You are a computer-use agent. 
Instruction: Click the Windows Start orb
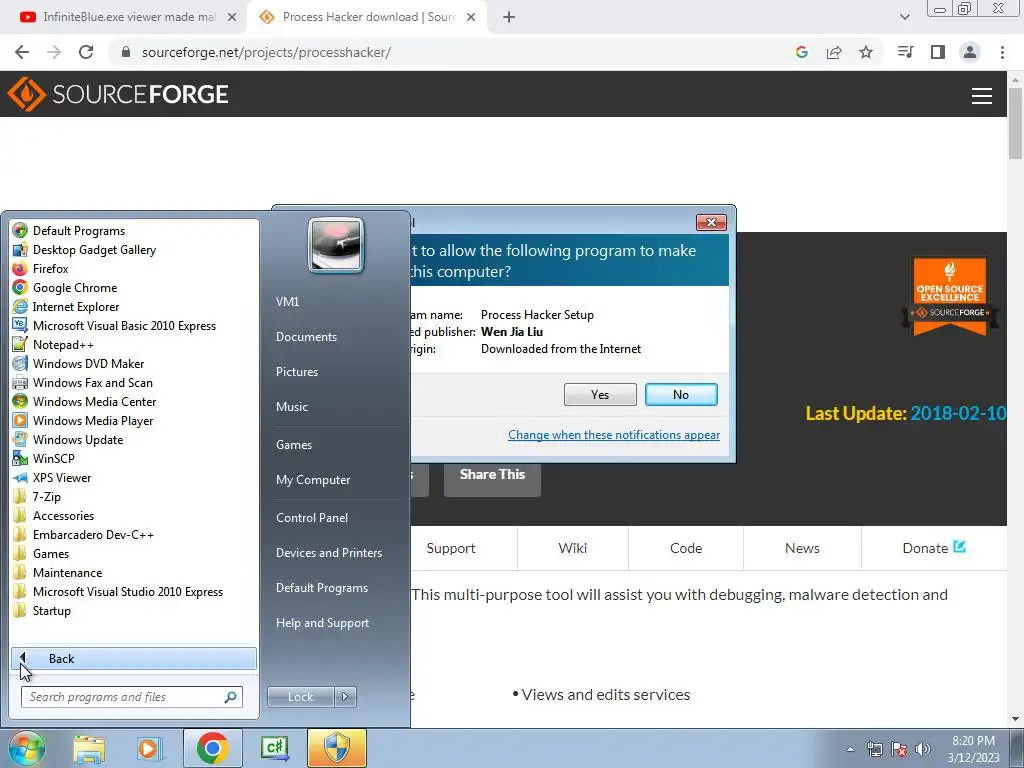point(26,748)
